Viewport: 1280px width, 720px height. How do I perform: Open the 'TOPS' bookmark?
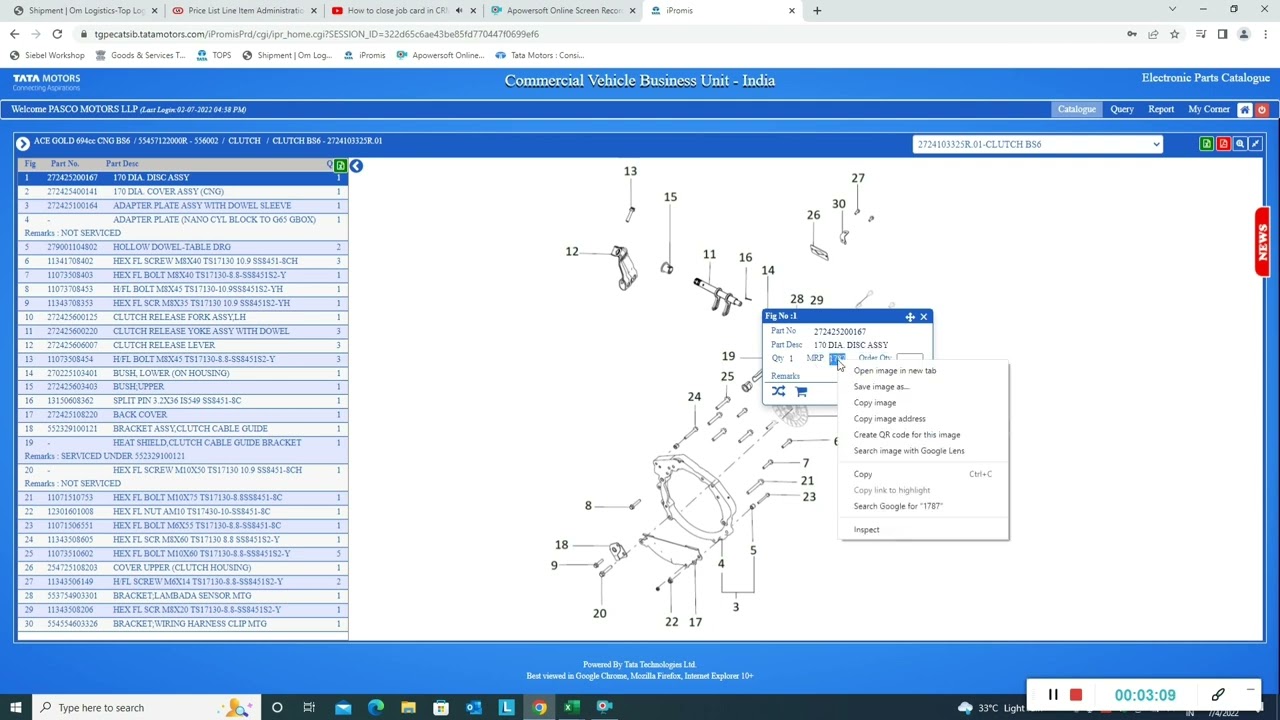pyautogui.click(x=214, y=56)
